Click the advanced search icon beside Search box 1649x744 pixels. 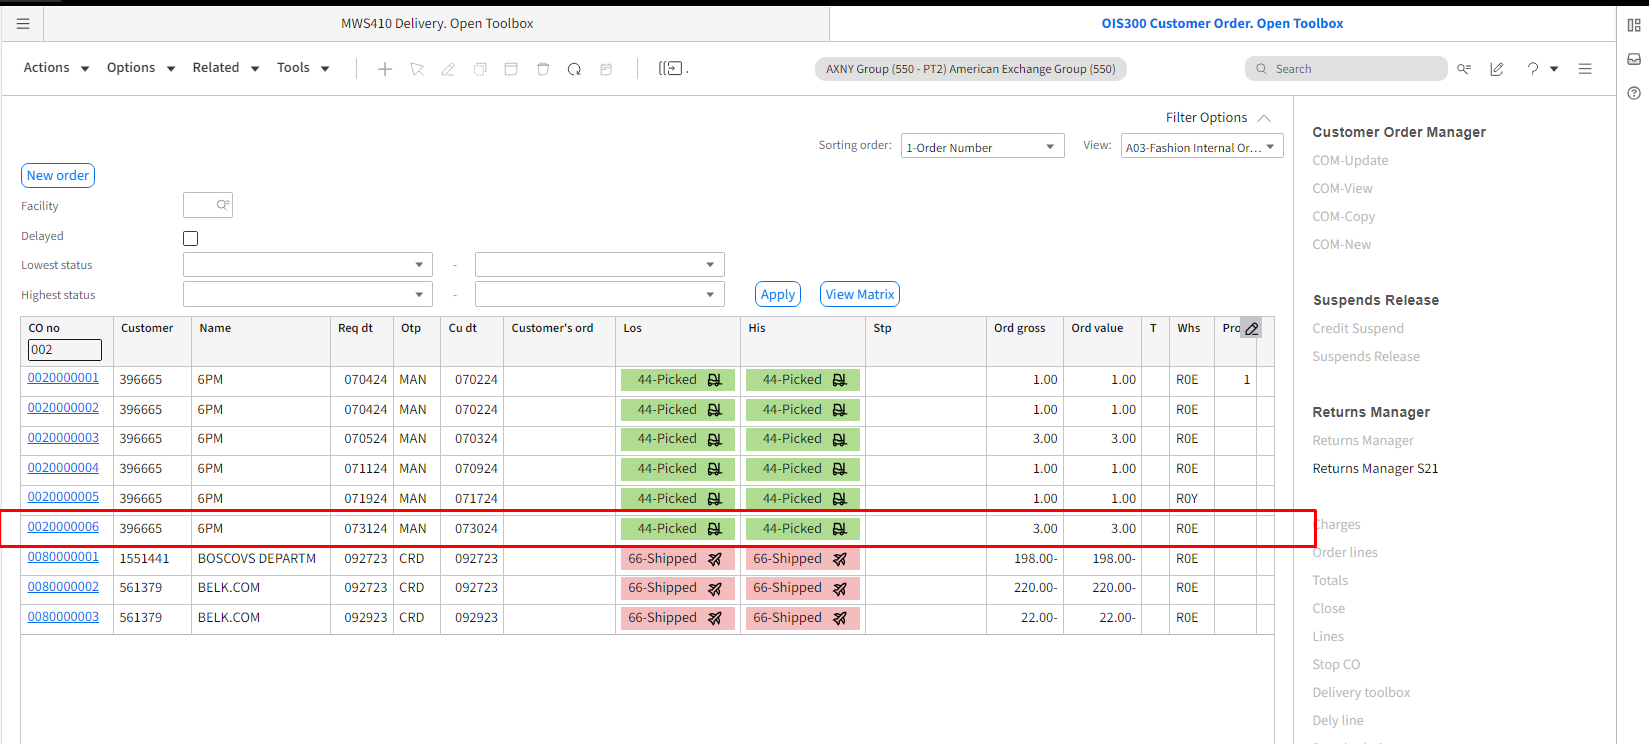(1464, 69)
